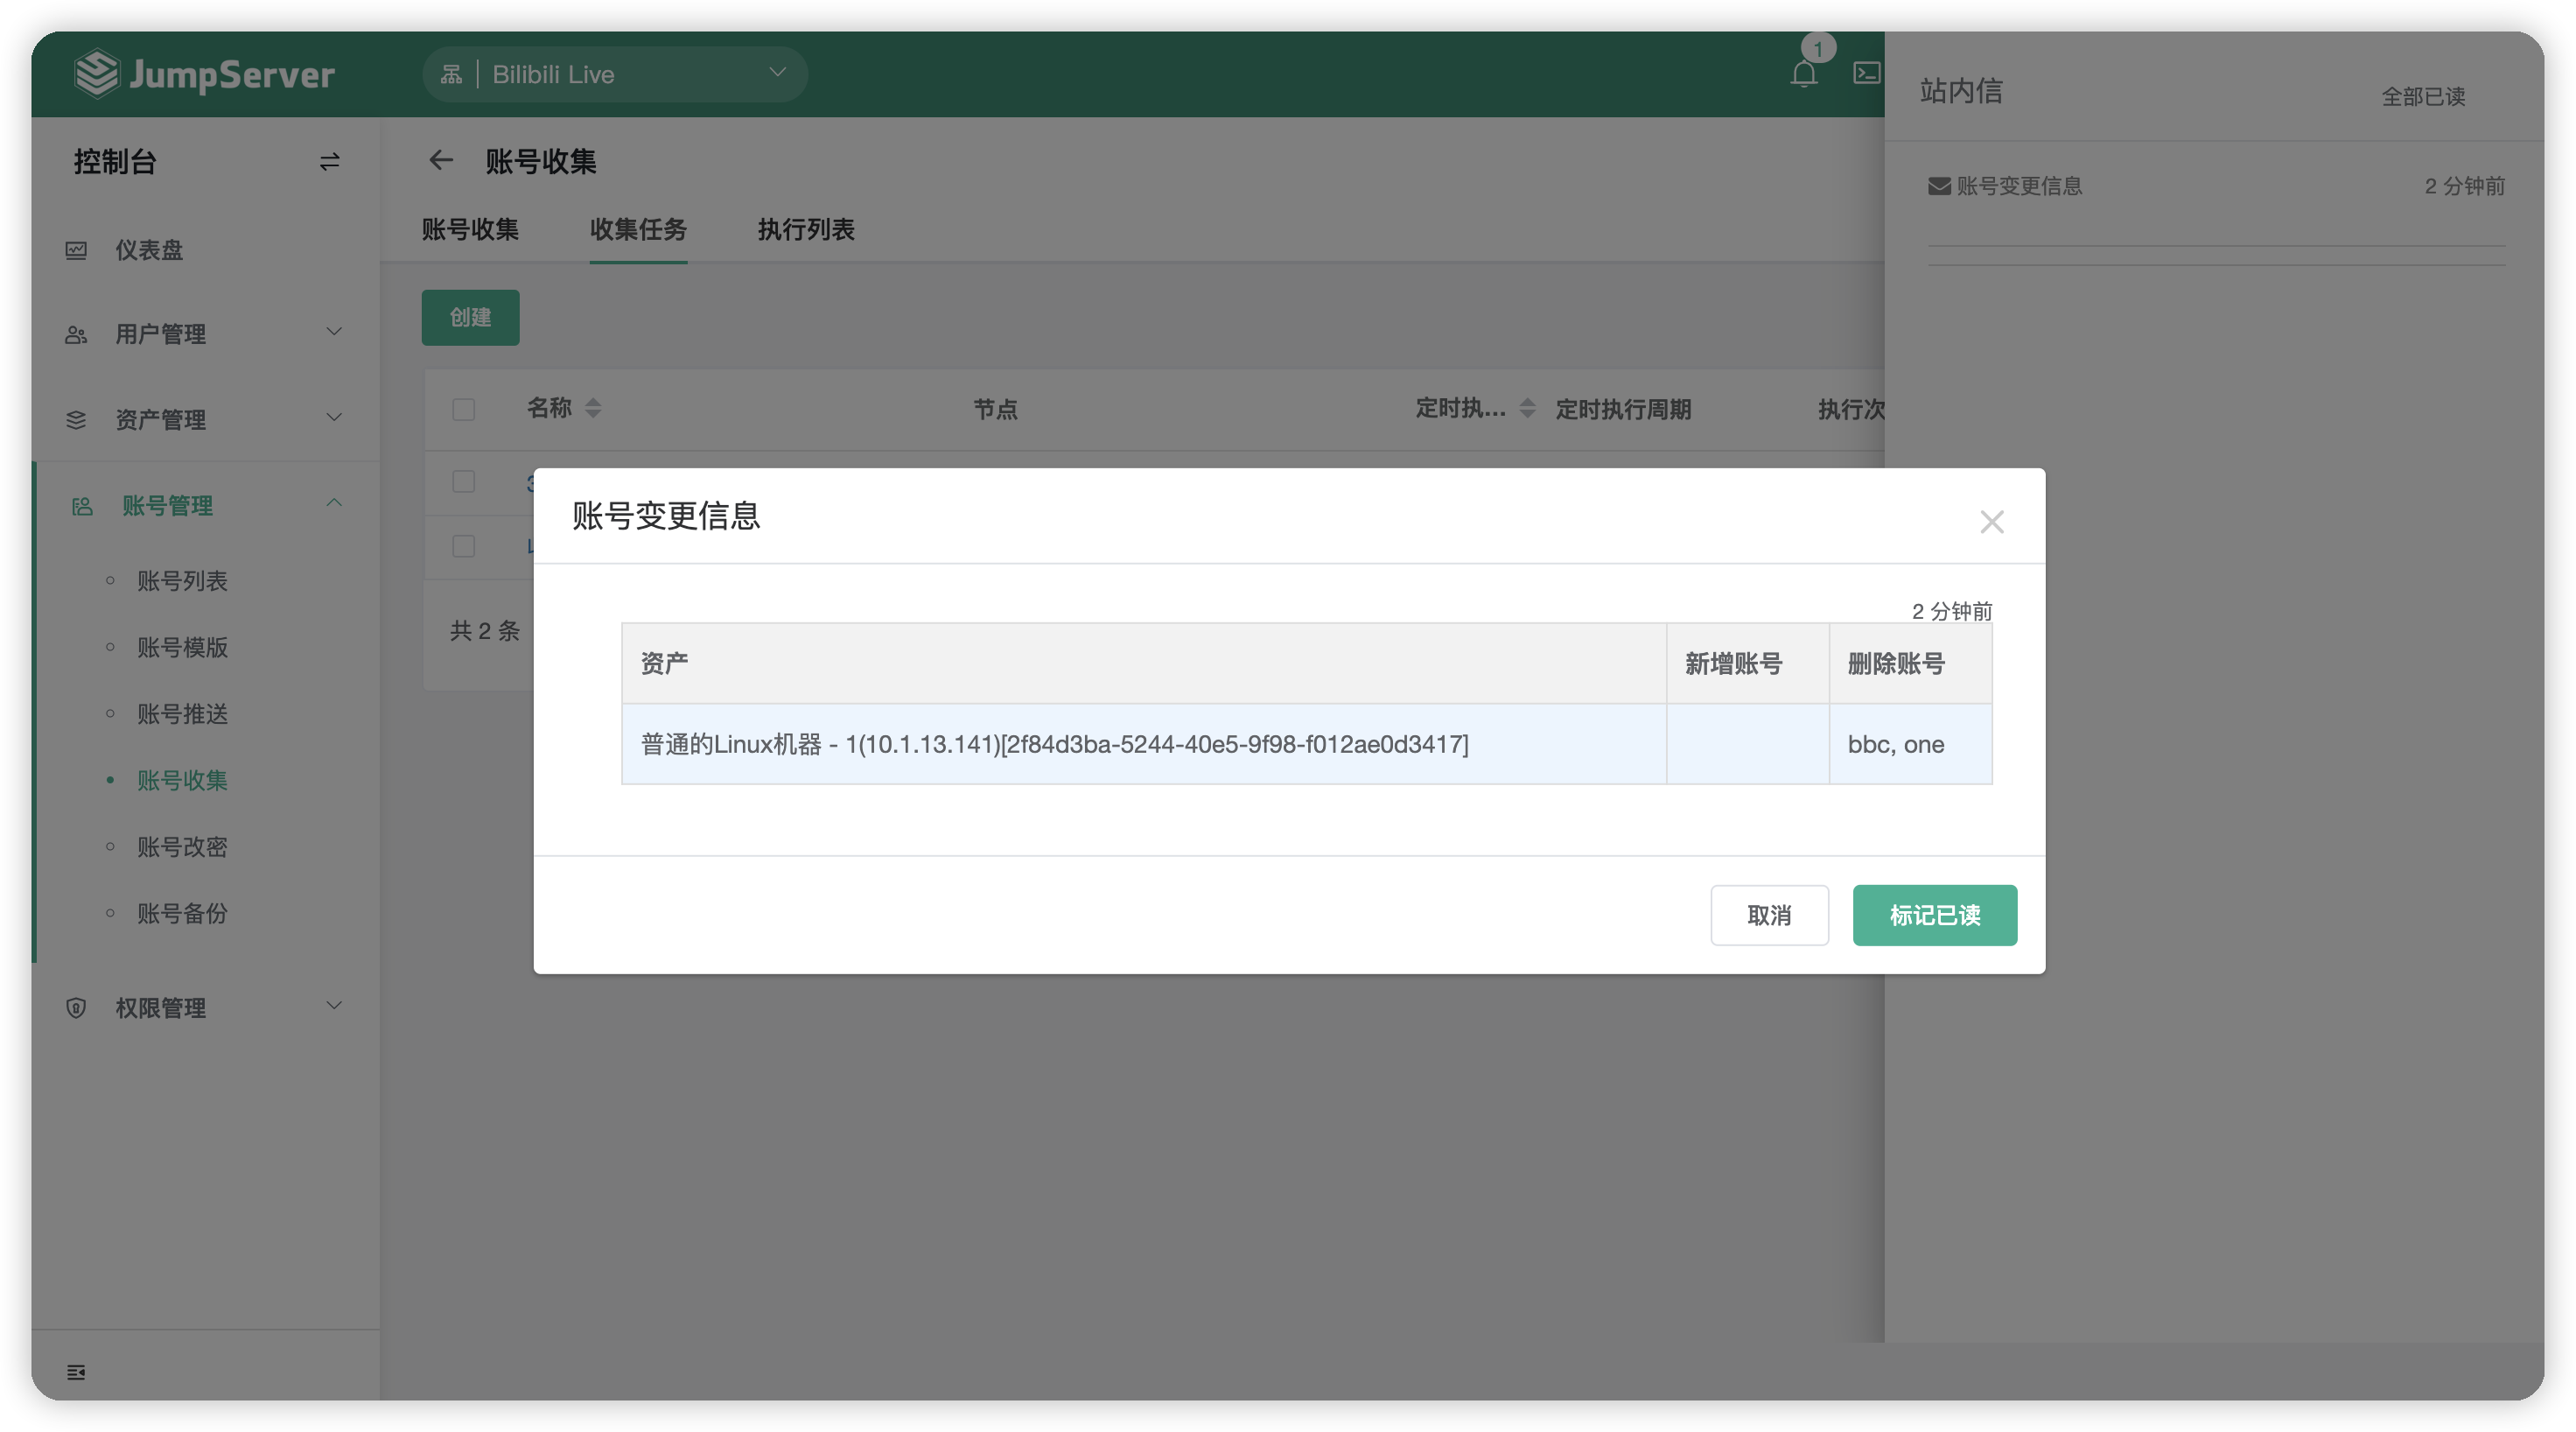This screenshot has height=1432, width=2576.
Task: Toggle the second row checkbox
Action: [x=463, y=545]
